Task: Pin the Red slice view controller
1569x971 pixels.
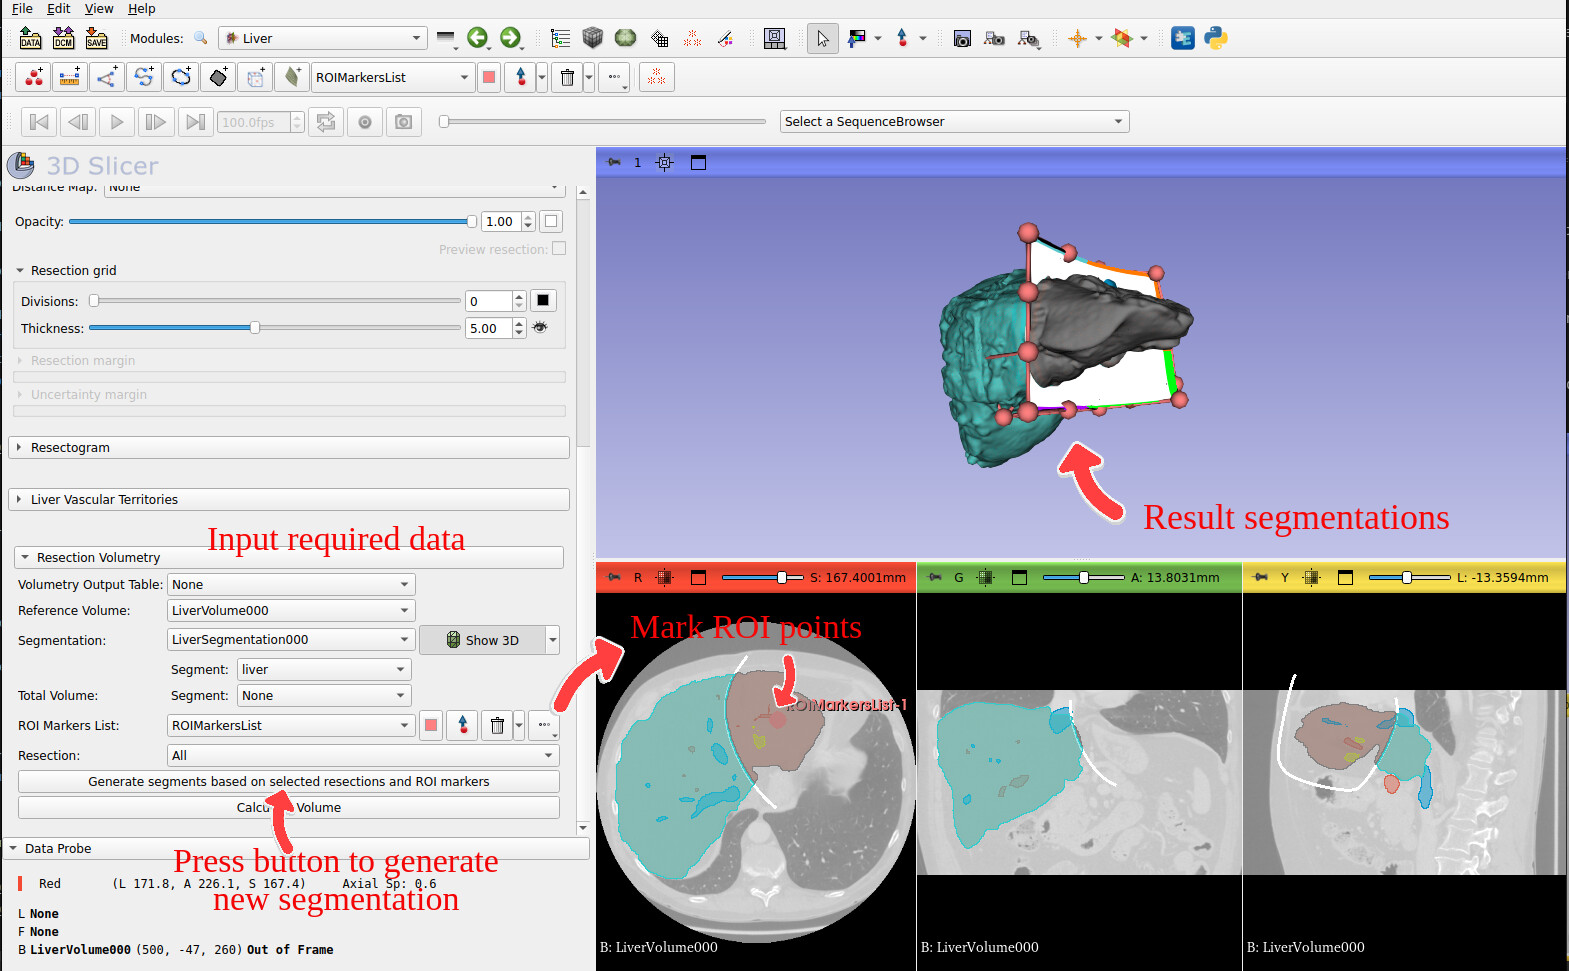Action: pos(614,577)
